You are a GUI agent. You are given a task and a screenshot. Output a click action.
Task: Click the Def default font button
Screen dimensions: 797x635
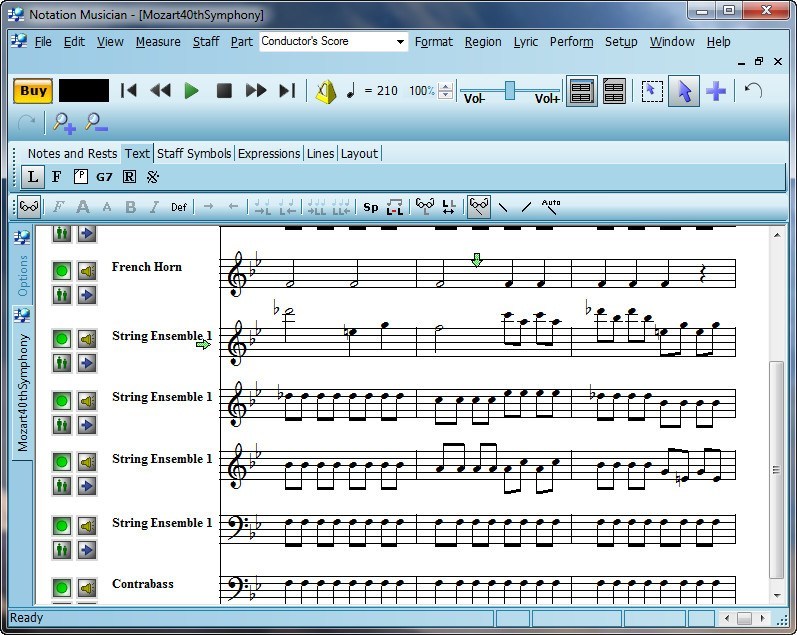[179, 207]
